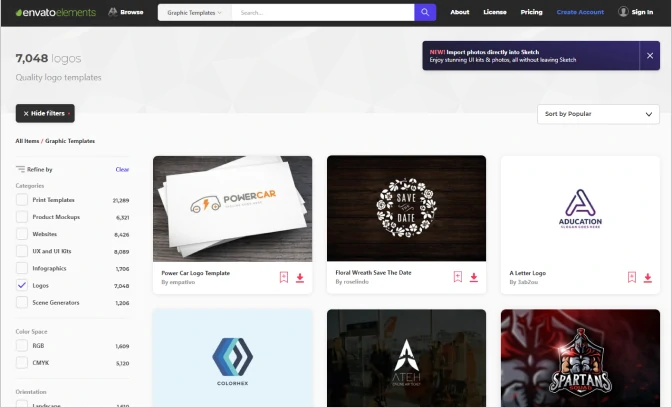The height and width of the screenshot is (408, 672).
Task: Check the Print Templates category
Action: 22,200
